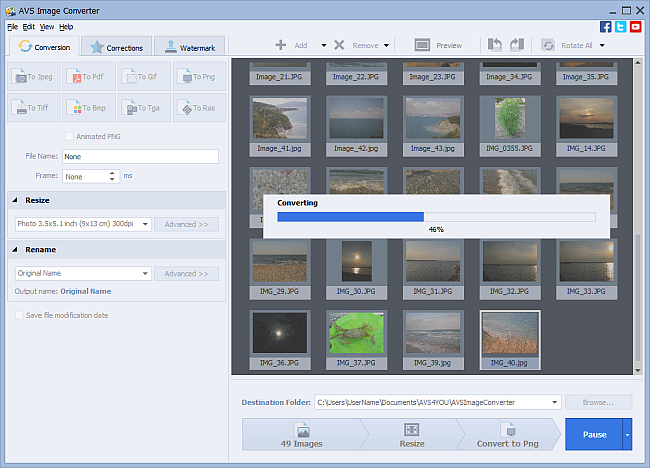Screen dimensions: 650x468
Task: Toggle the Animated PNG checkbox
Action: tap(69, 136)
